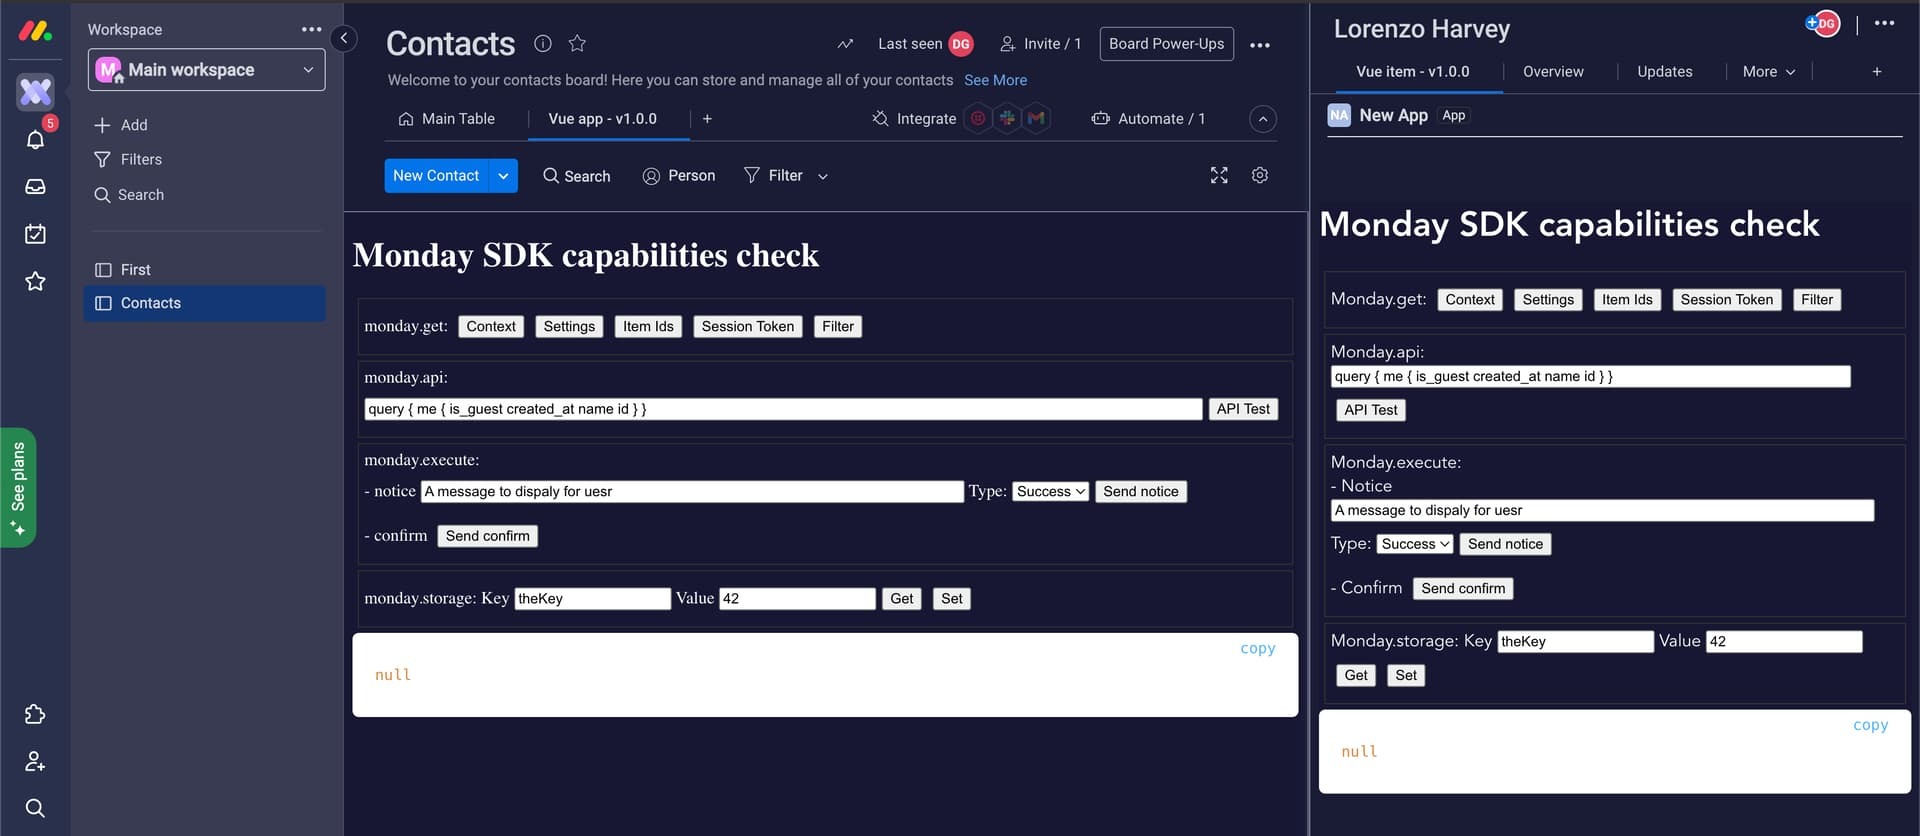
Task: Open the Main workspace dropdown
Action: point(206,70)
